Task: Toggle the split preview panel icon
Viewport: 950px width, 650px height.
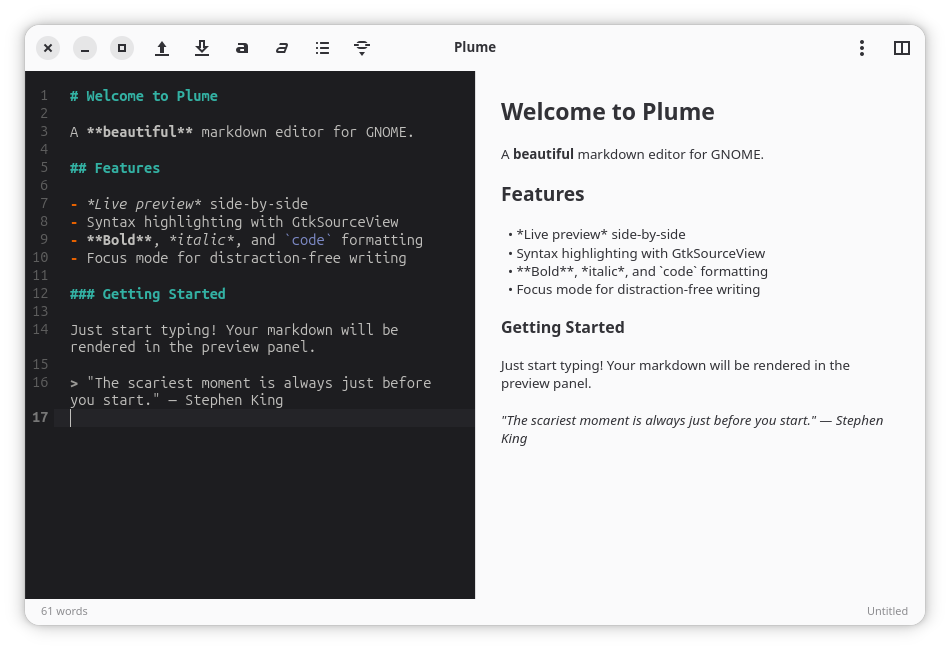Action: [x=902, y=47]
